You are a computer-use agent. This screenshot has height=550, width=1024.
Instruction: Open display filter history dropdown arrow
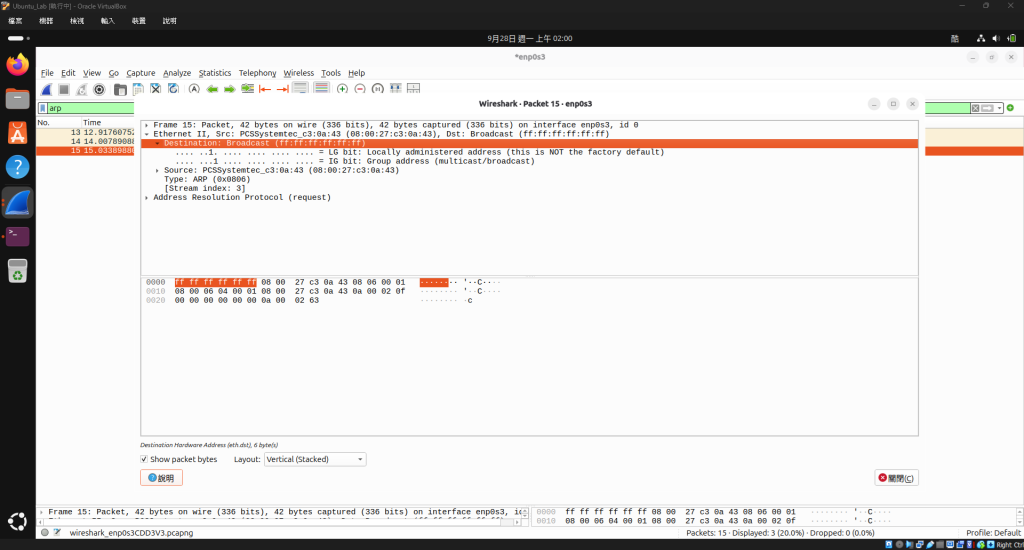[999, 108]
